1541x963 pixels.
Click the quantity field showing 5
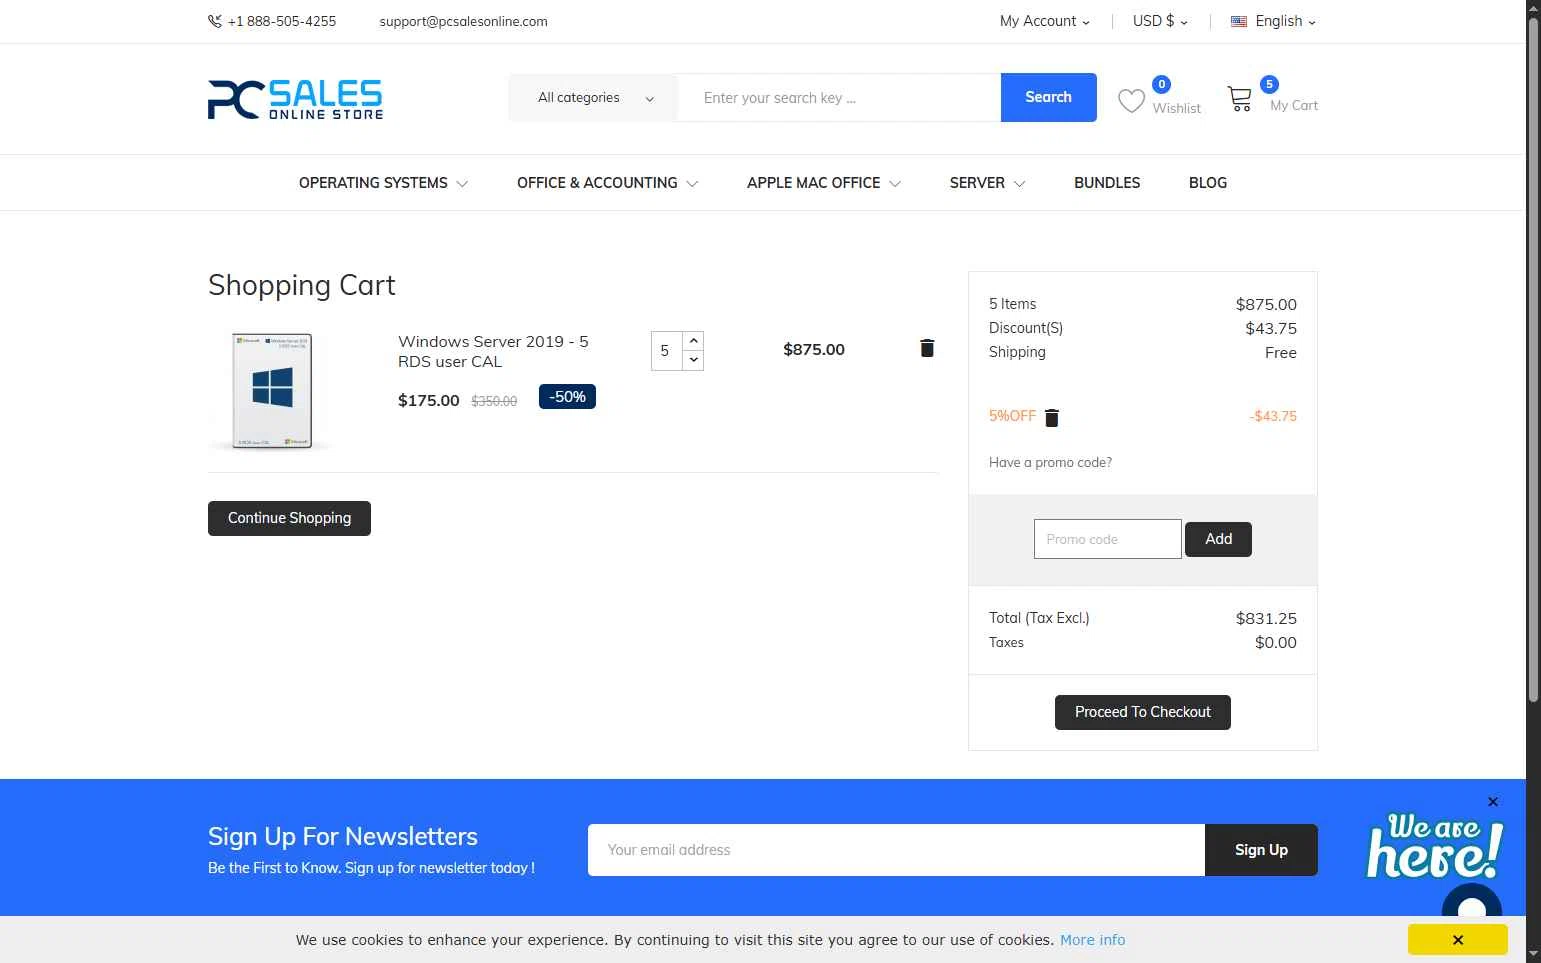[x=666, y=351]
